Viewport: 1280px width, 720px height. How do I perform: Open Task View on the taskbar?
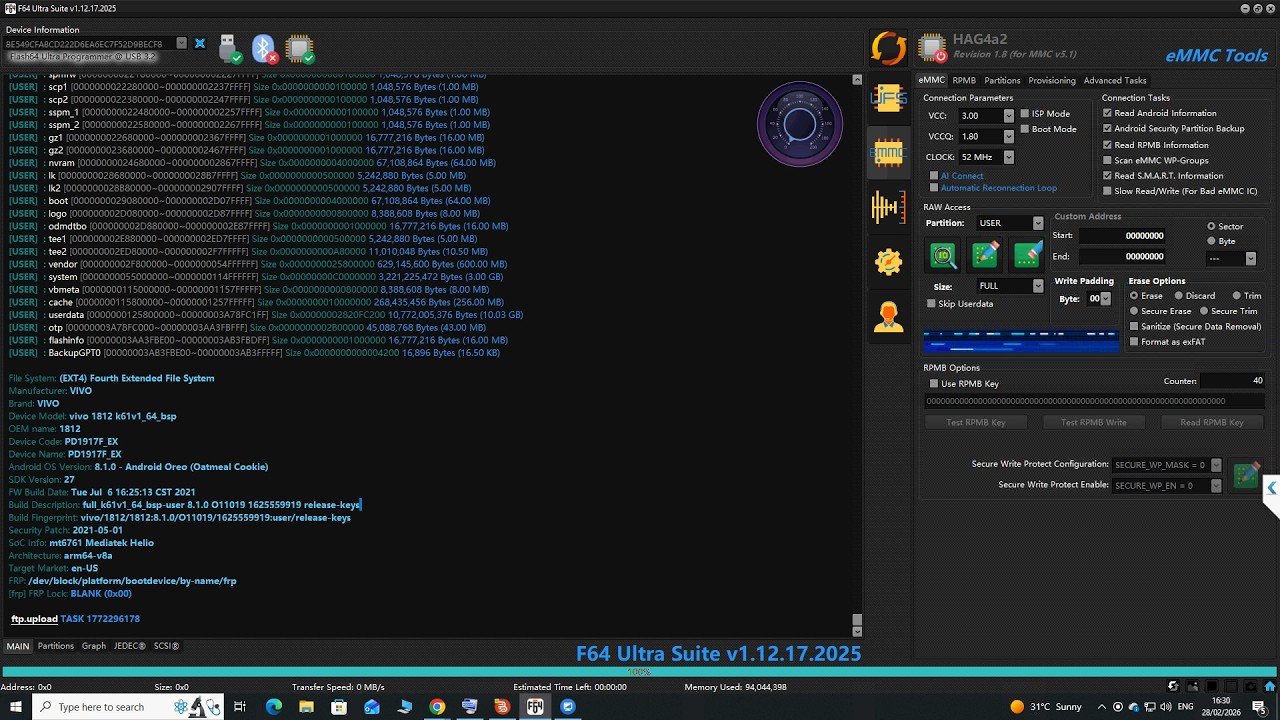pos(240,707)
